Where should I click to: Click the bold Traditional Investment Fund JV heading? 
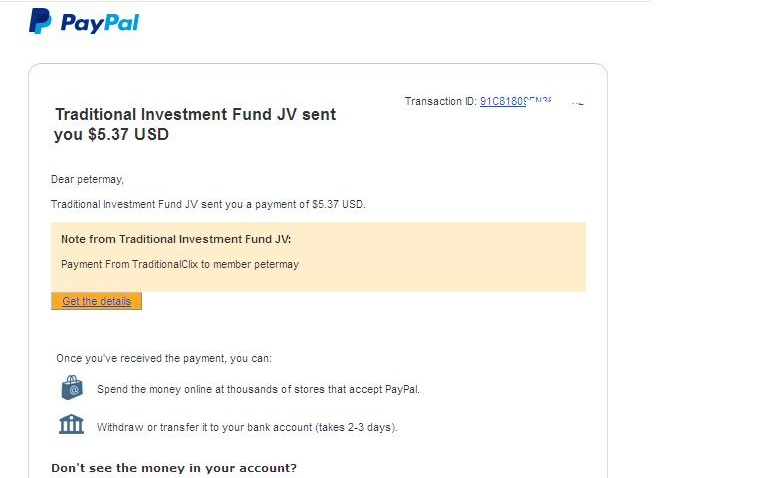coord(195,115)
